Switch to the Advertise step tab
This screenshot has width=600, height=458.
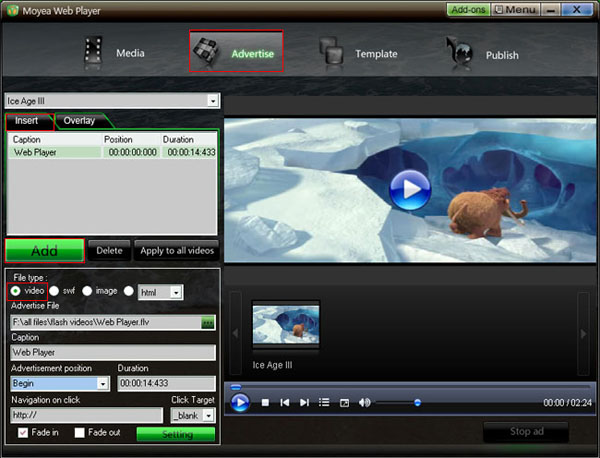click(236, 51)
